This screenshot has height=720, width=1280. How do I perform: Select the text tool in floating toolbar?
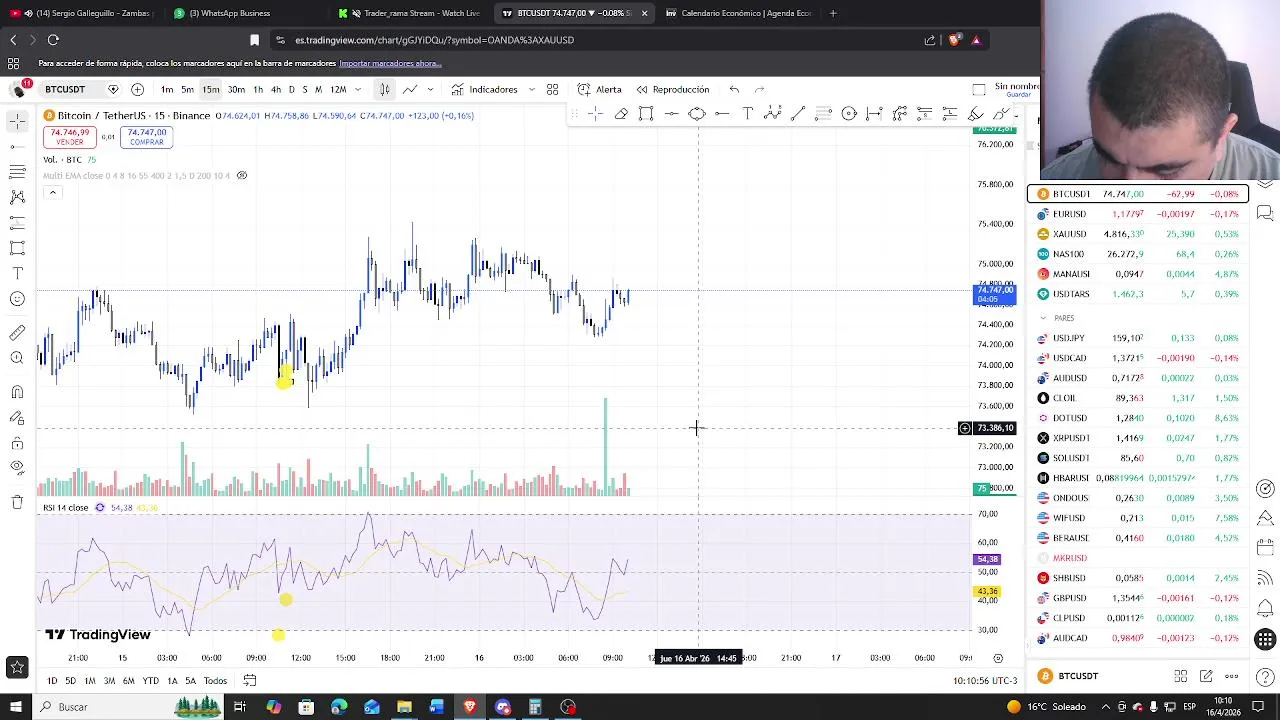pos(748,114)
